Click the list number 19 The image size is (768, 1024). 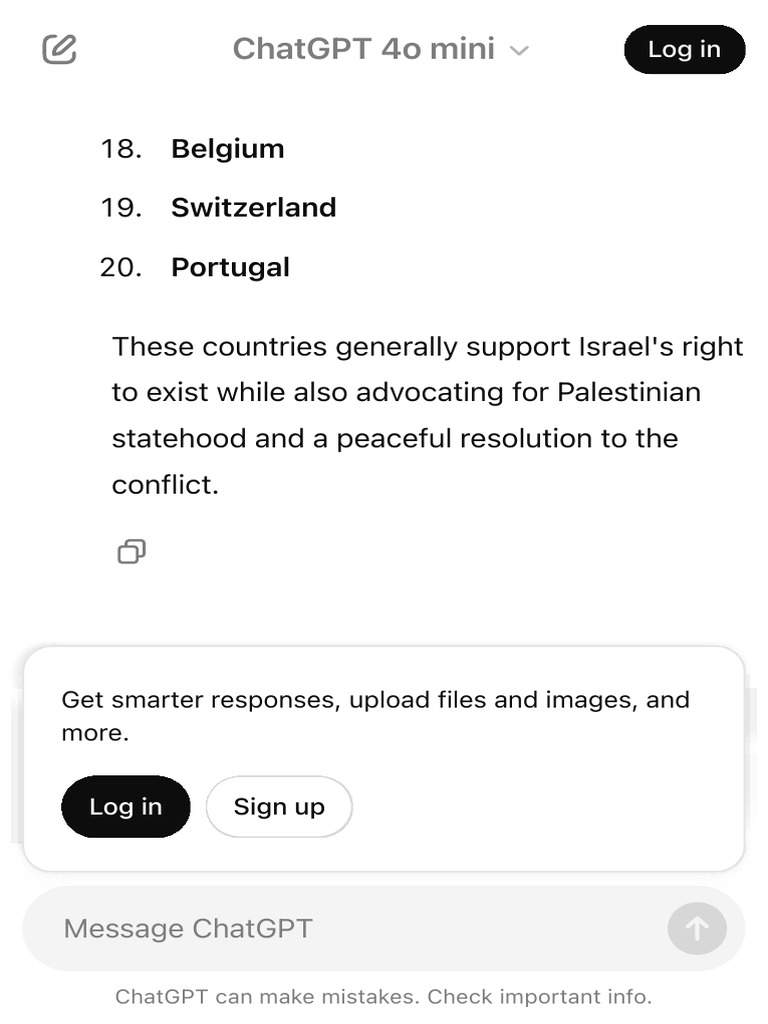[121, 208]
